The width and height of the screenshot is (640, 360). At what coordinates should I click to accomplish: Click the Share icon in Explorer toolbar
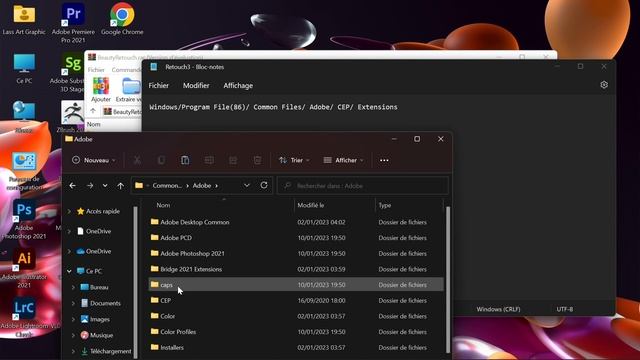(x=233, y=160)
